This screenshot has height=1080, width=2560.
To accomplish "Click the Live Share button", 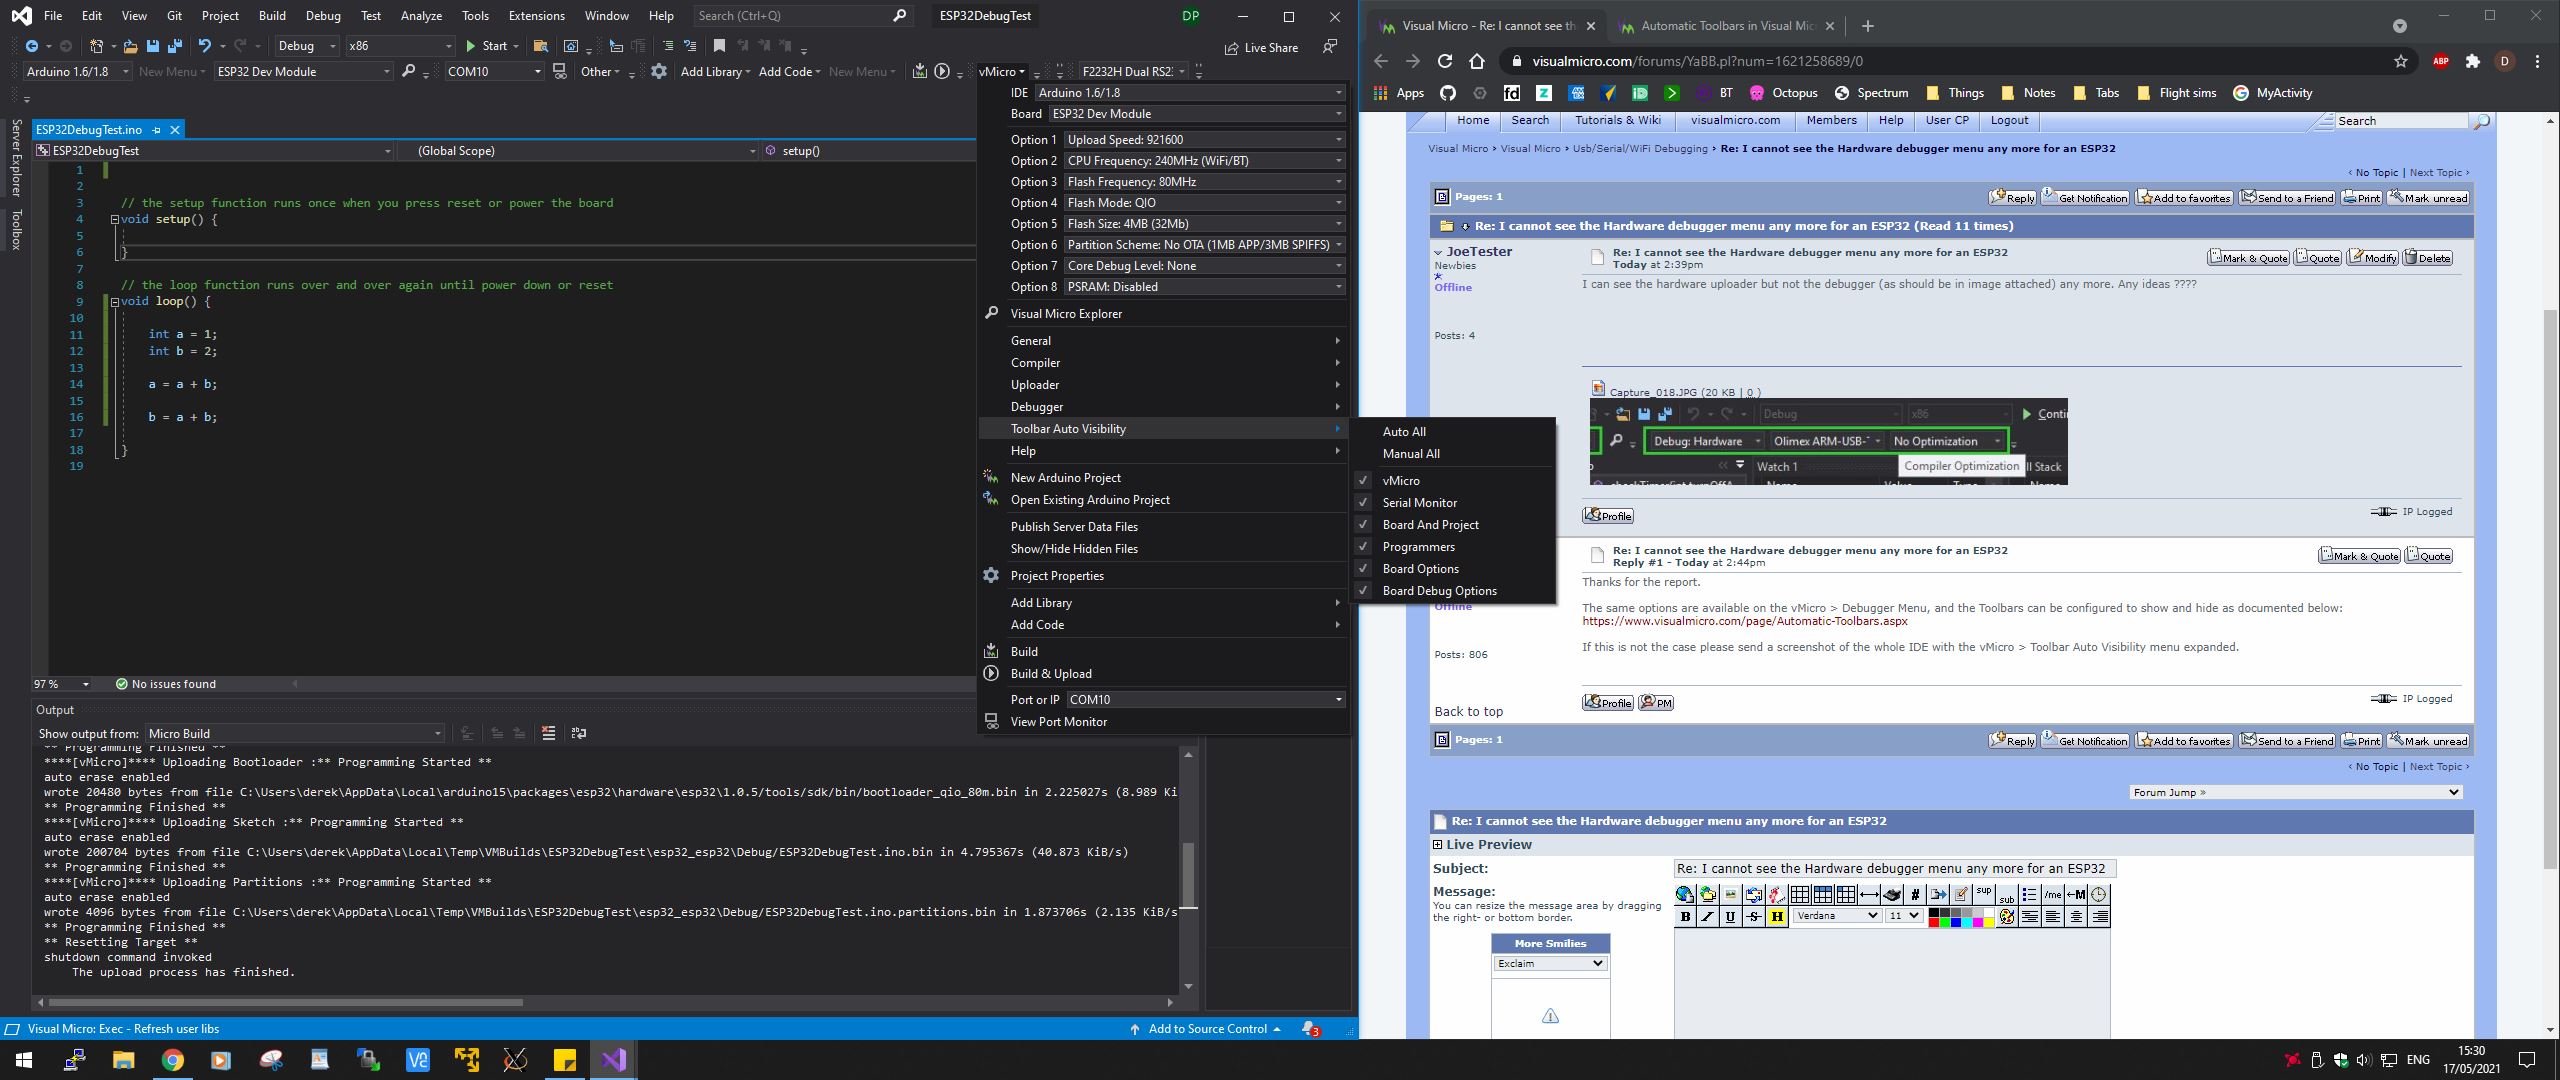I will 1261,47.
